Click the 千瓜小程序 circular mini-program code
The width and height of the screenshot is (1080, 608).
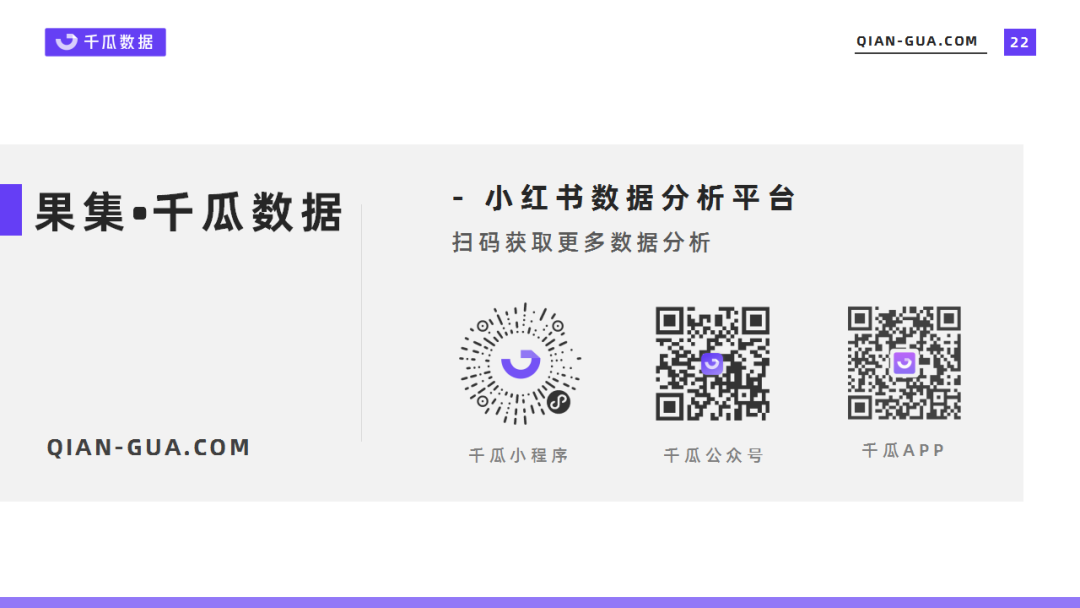point(520,363)
